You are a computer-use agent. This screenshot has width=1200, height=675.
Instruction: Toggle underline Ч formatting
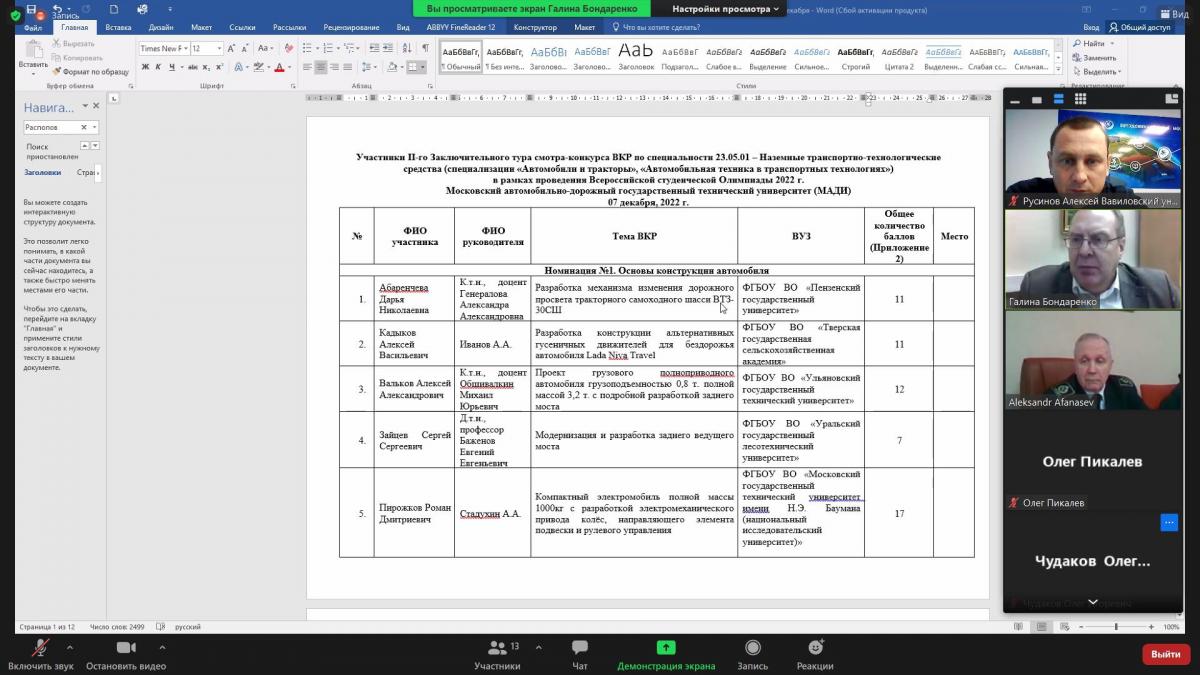(172, 67)
